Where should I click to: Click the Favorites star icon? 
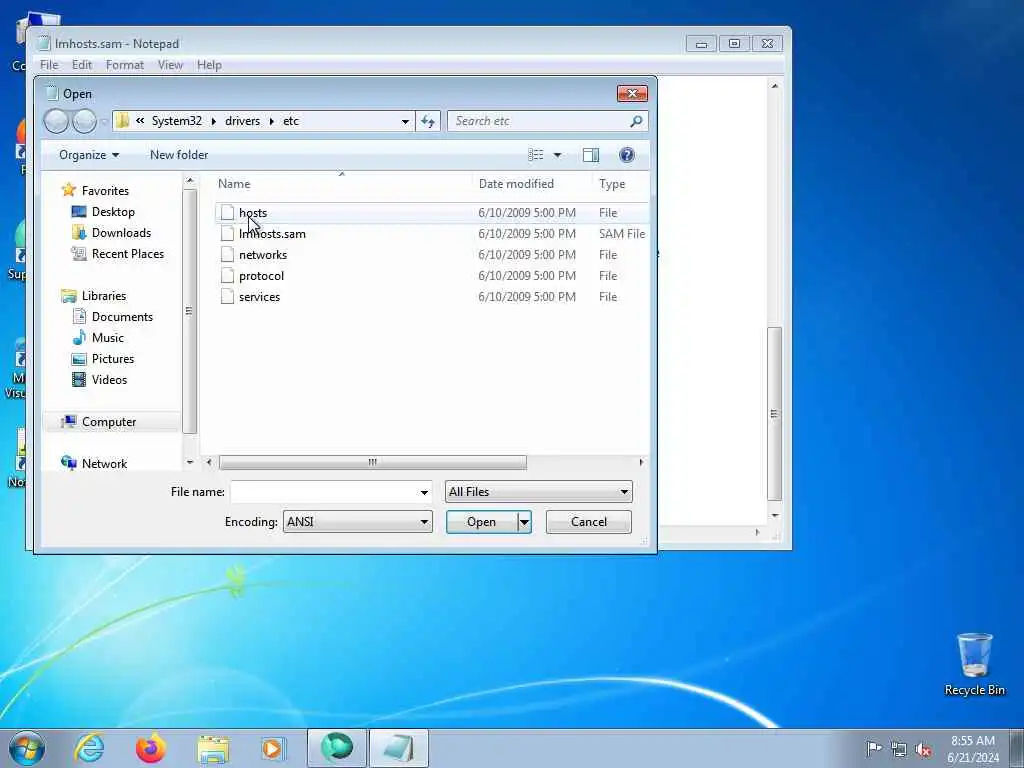coord(69,190)
